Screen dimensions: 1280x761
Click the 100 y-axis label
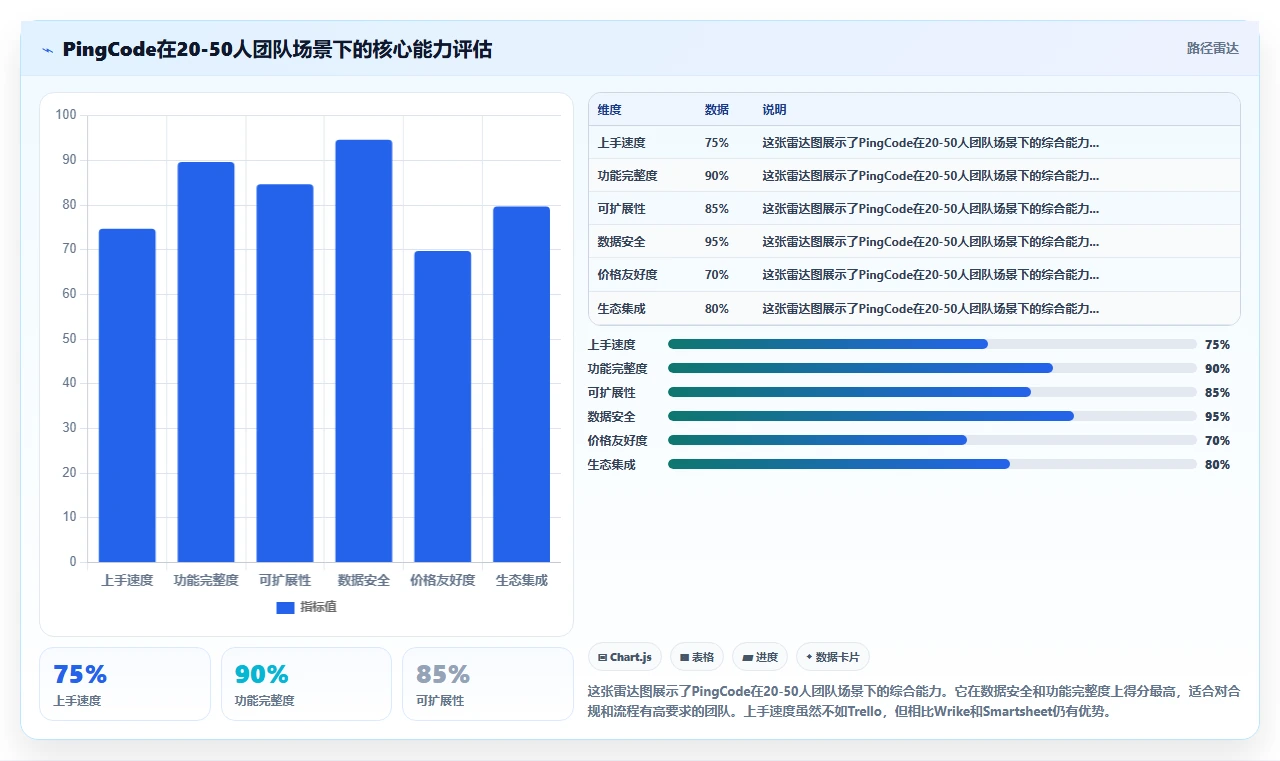[x=66, y=115]
